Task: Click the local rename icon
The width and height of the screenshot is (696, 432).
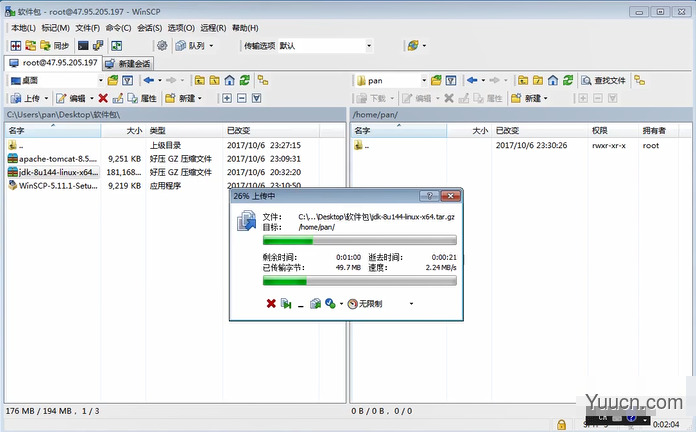Action: pyautogui.click(x=118, y=98)
